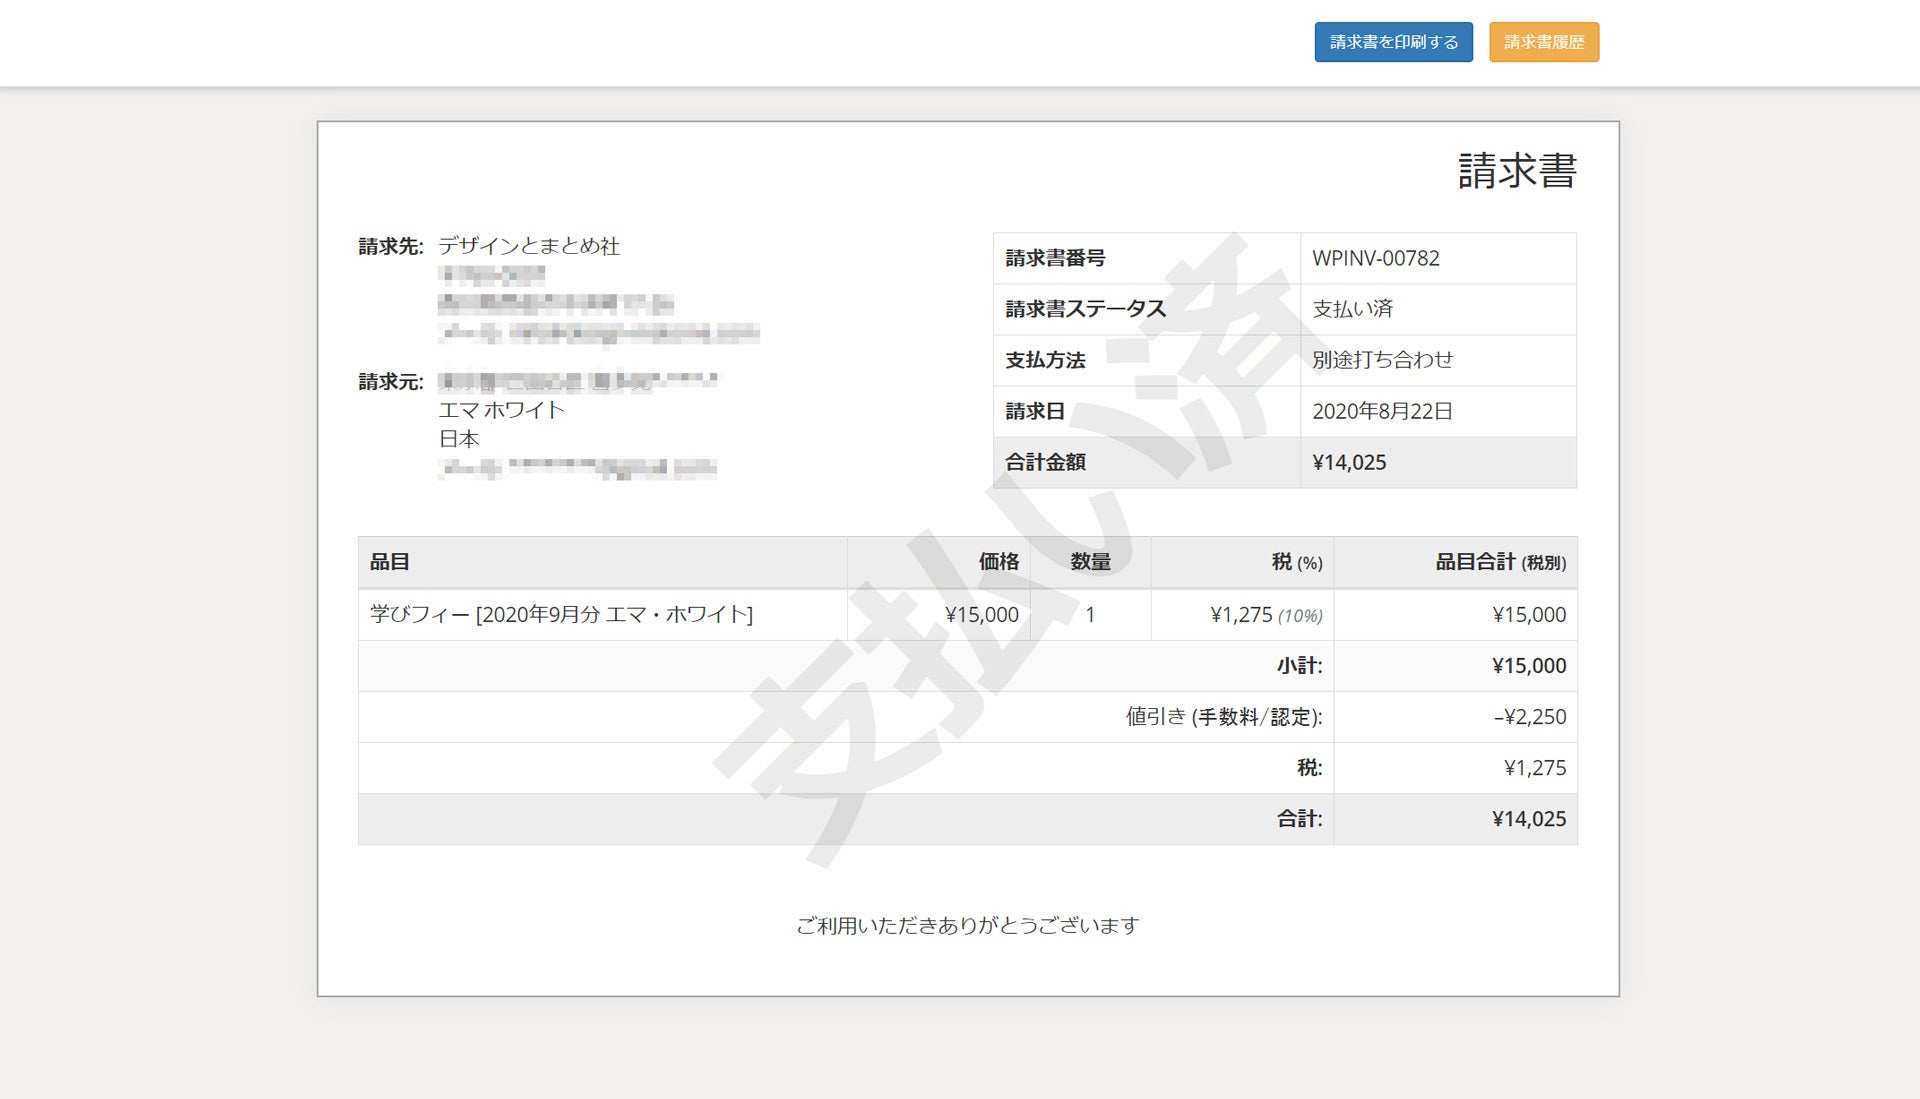This screenshot has width=1920, height=1099.
Task: Click the final 合計 total ¥14,025 in table
Action: [x=1529, y=819]
